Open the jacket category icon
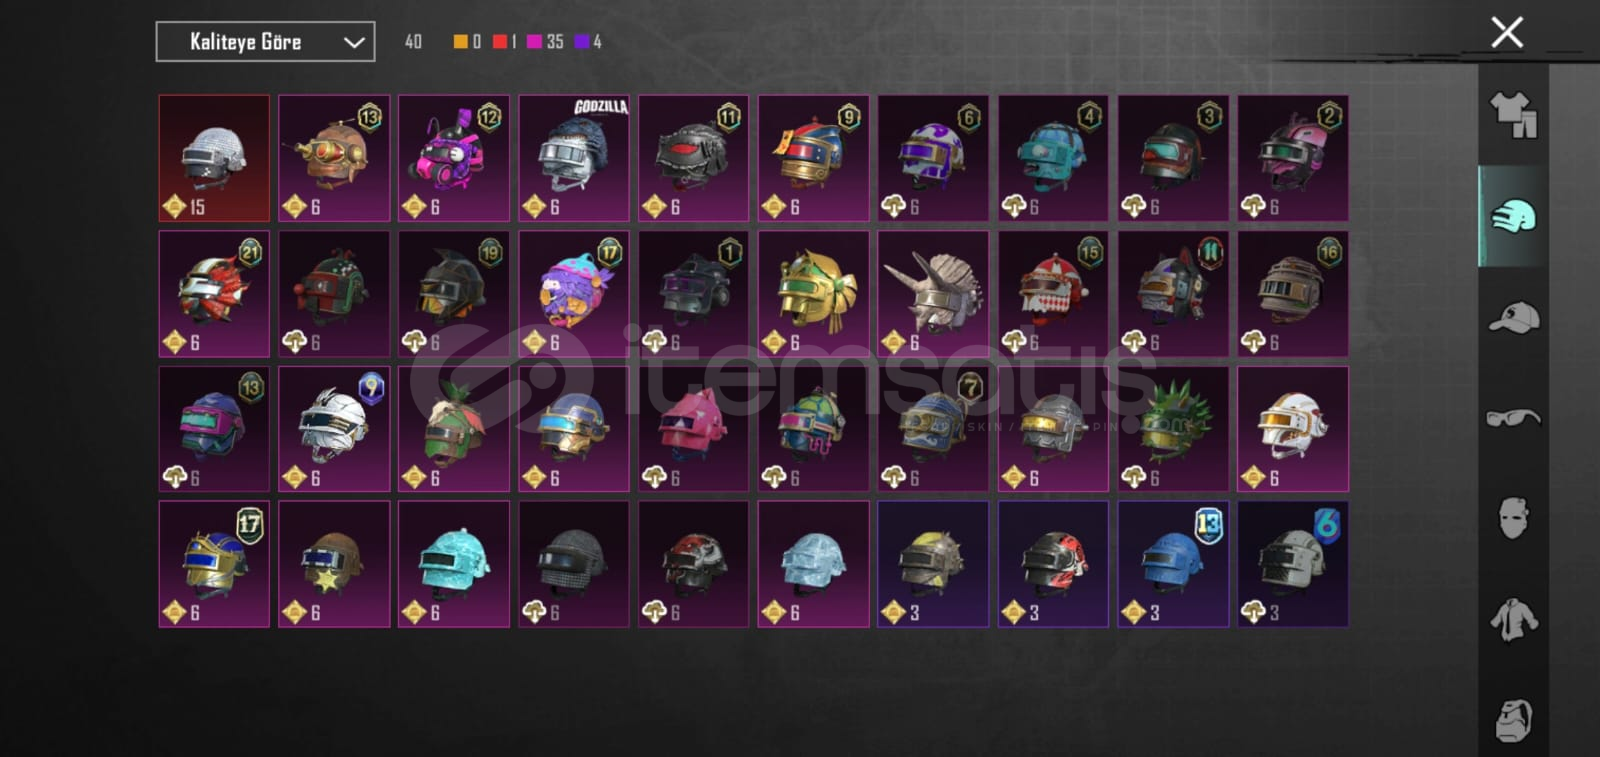This screenshot has height=757, width=1600. coord(1513,619)
